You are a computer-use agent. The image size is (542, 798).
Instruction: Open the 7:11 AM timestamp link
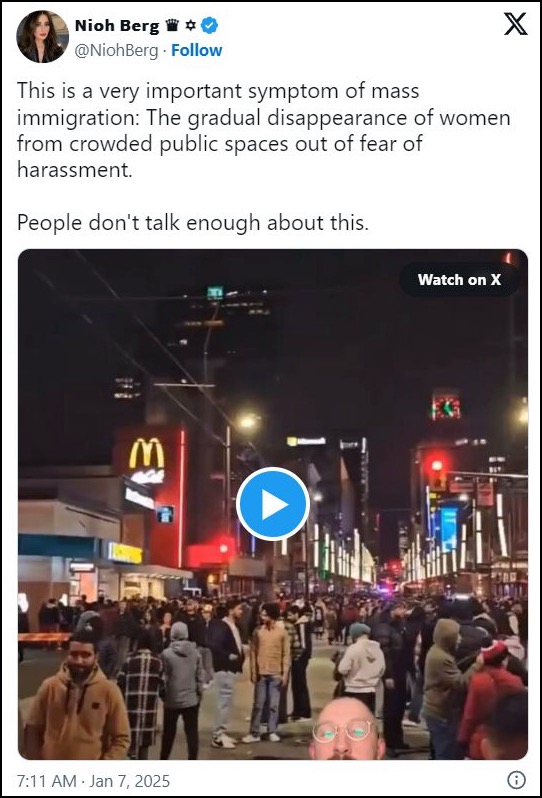click(x=46, y=781)
